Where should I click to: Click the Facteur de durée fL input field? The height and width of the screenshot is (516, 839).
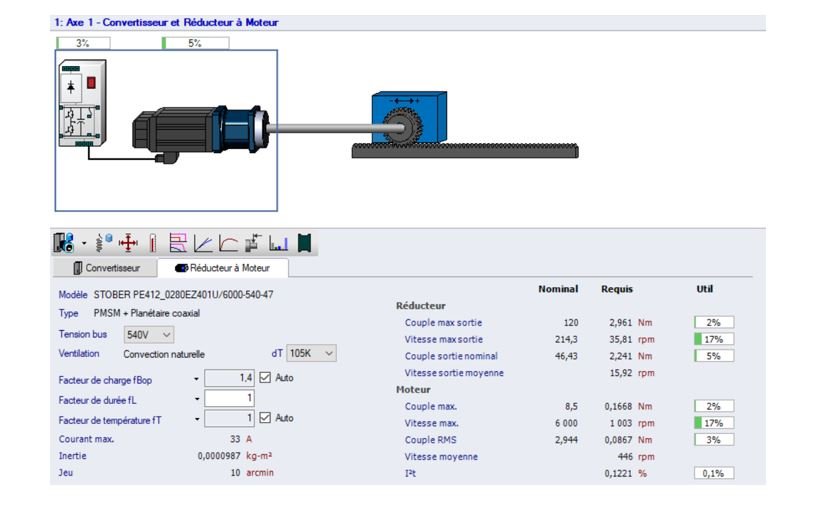pyautogui.click(x=230, y=398)
